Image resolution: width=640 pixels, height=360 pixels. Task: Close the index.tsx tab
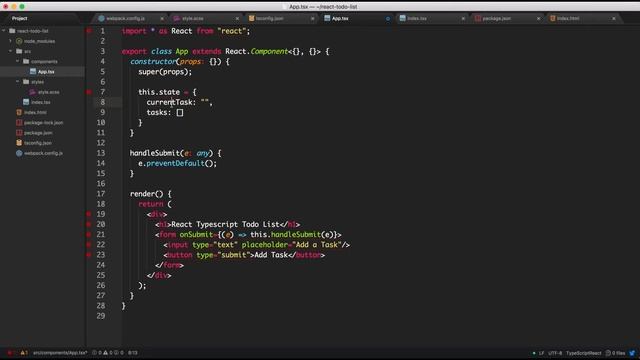(463, 18)
